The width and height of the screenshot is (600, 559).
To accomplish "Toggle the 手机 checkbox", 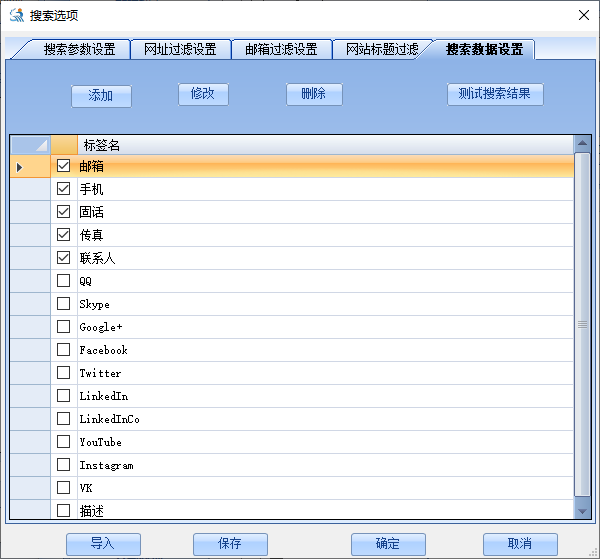I will coord(64,189).
